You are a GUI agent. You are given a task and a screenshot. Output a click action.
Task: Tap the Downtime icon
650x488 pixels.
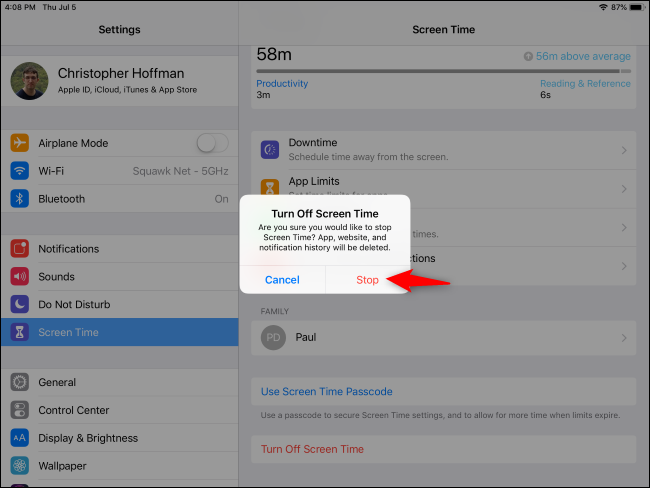(270, 149)
